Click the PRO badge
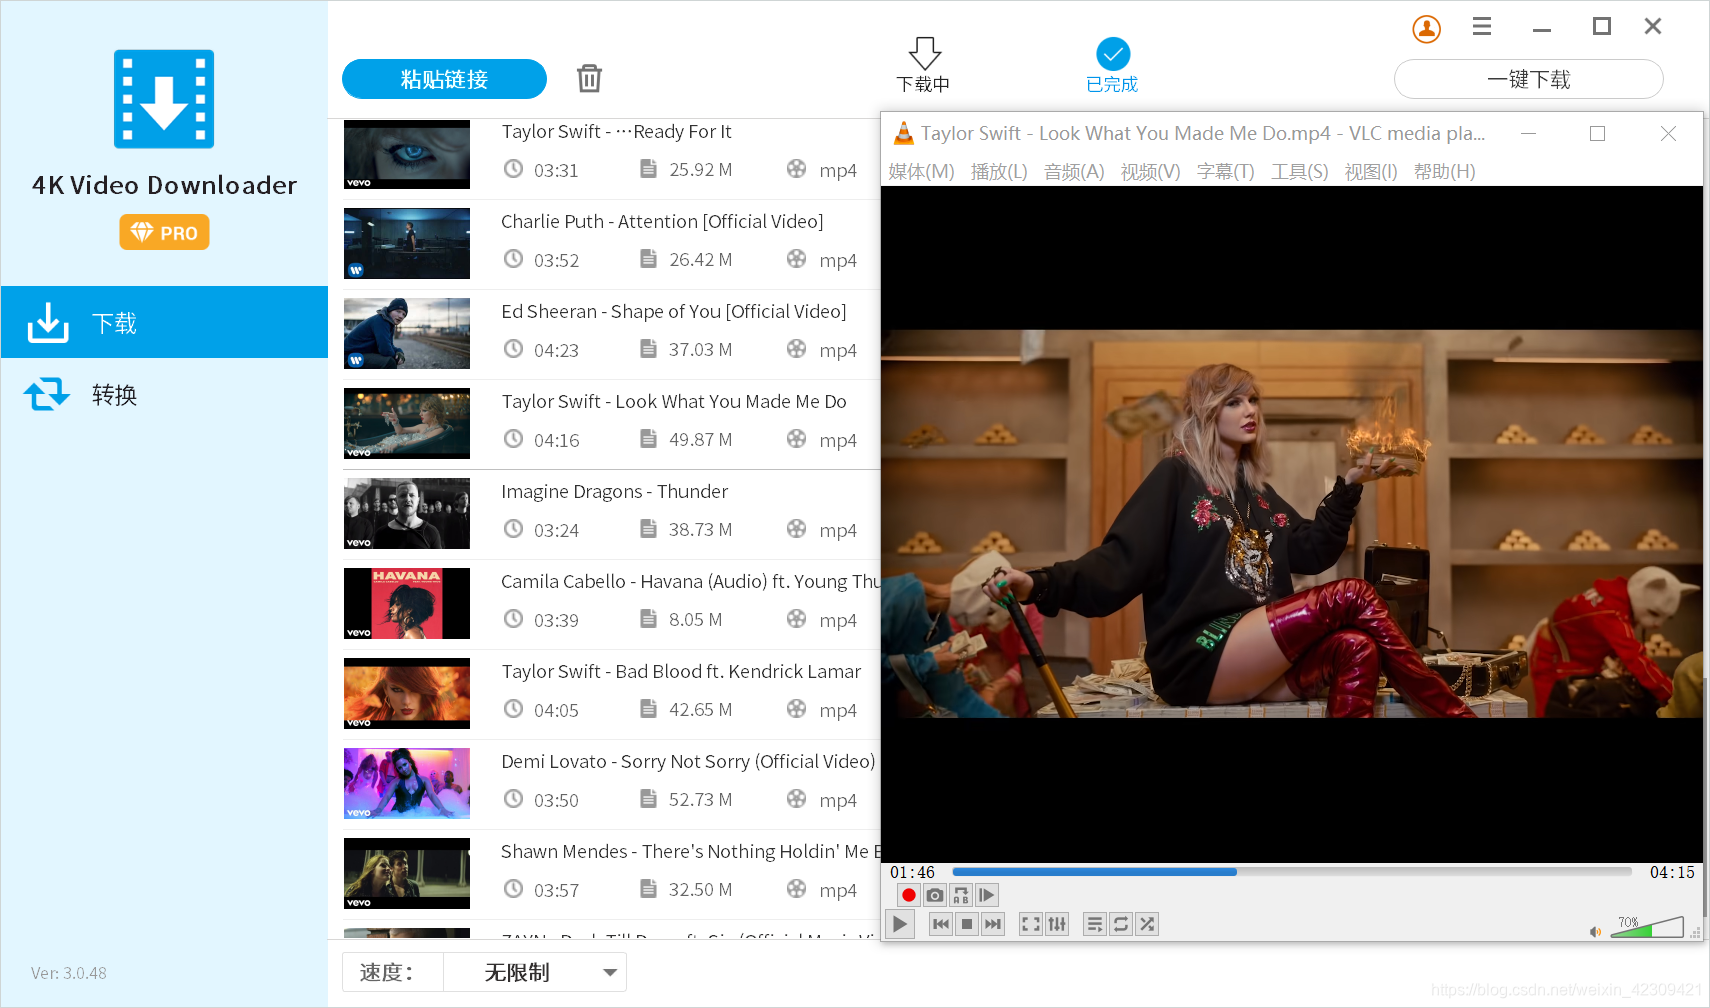Screen dimensions: 1710x1008 coord(164,232)
